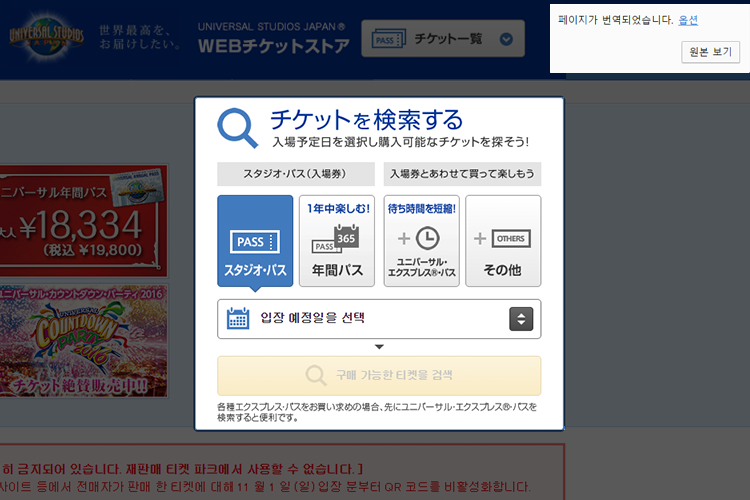Click the express pass note text below search

[377, 412]
